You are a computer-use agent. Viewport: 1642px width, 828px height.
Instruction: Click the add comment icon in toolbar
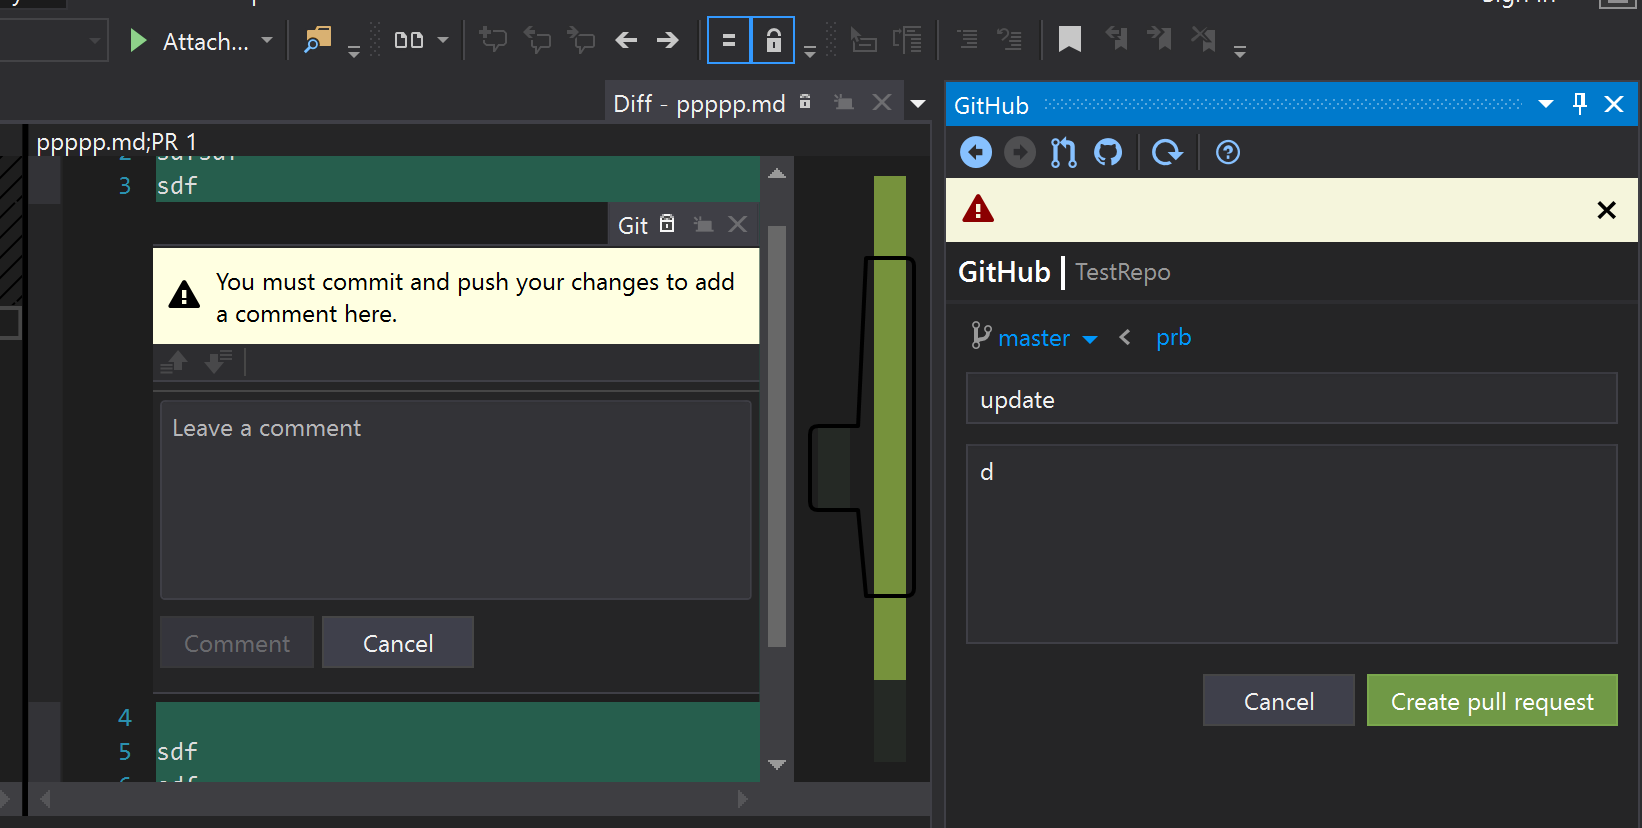(x=493, y=40)
